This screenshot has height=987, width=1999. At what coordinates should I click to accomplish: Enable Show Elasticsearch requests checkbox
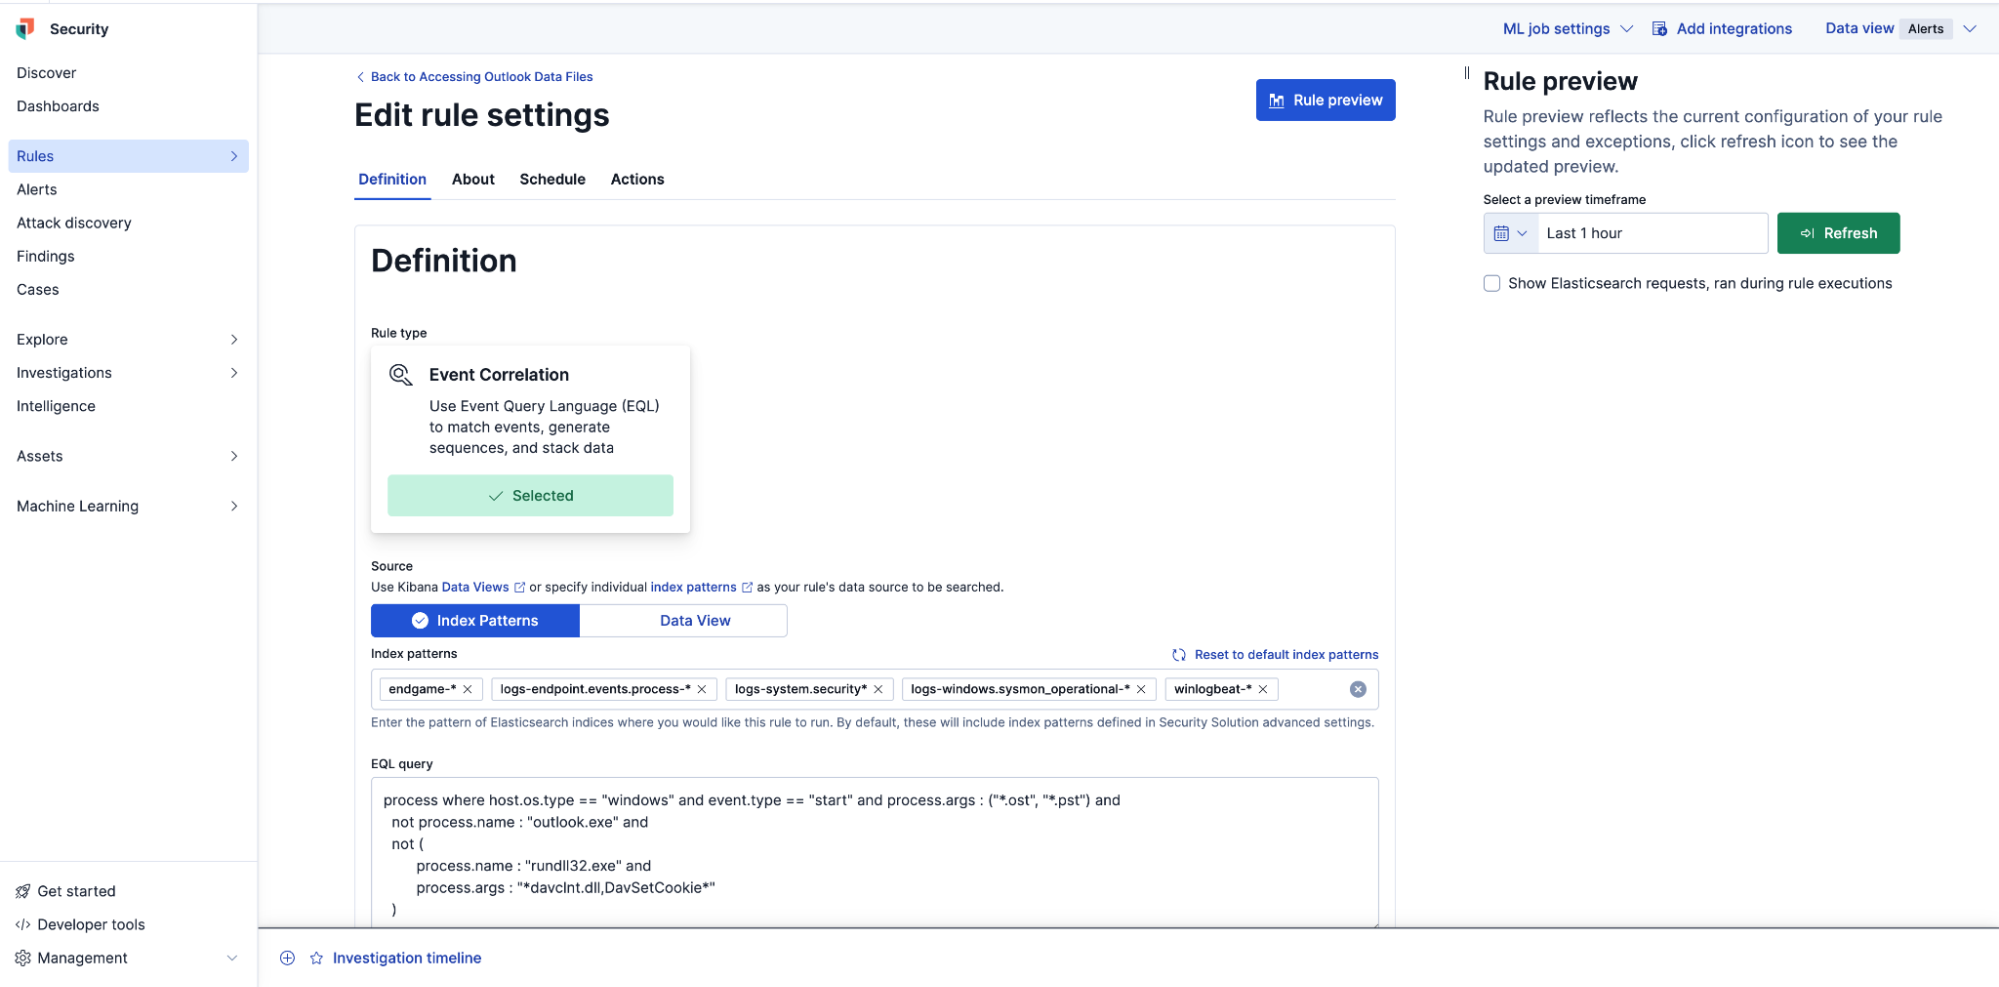(x=1491, y=283)
